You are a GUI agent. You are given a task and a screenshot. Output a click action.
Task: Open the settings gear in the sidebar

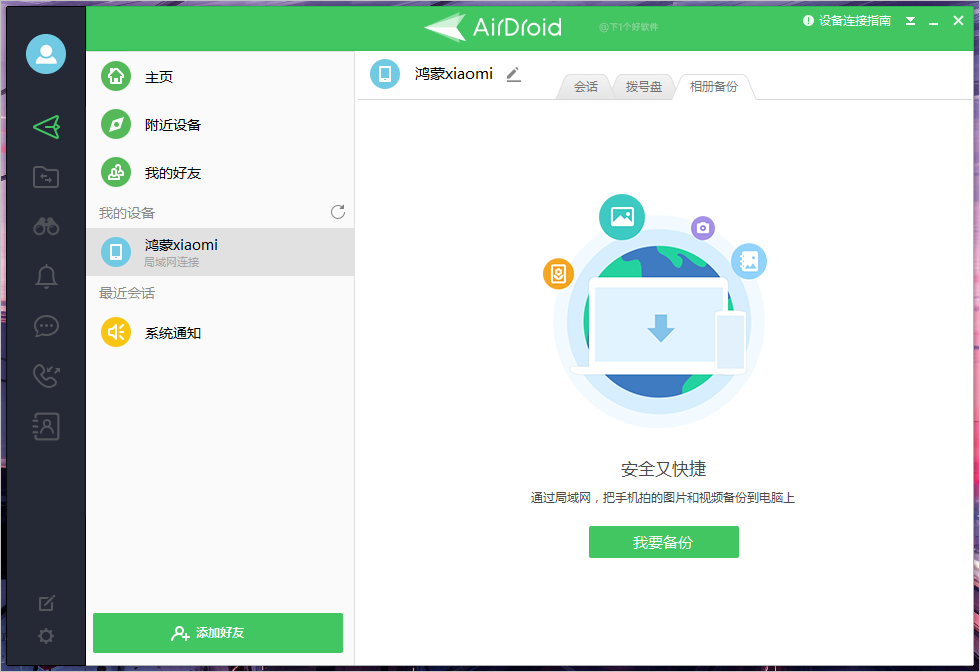tap(46, 636)
